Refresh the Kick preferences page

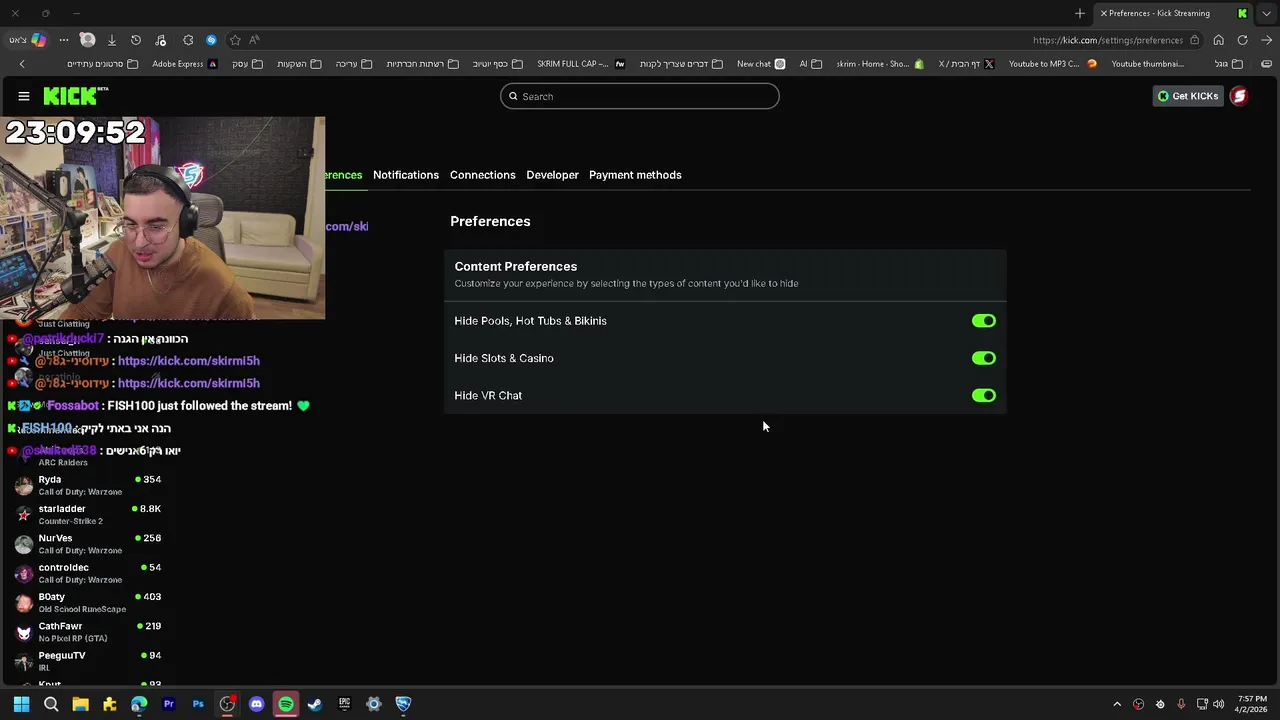click(1242, 40)
